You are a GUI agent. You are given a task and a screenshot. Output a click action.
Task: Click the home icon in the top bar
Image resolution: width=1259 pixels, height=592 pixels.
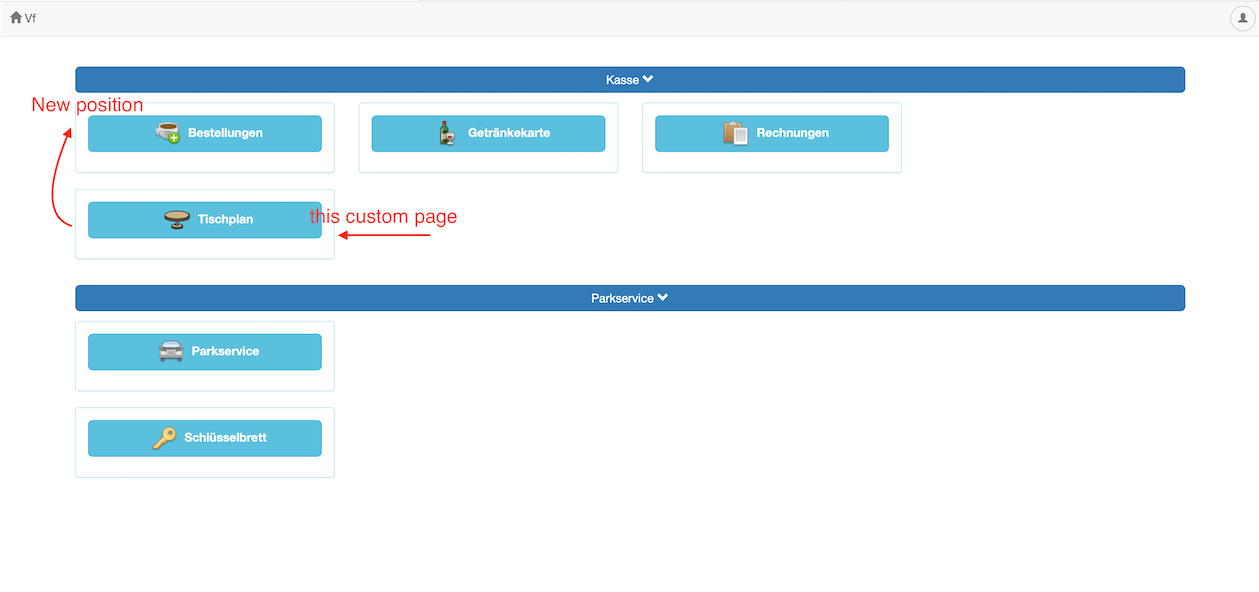tap(16, 17)
